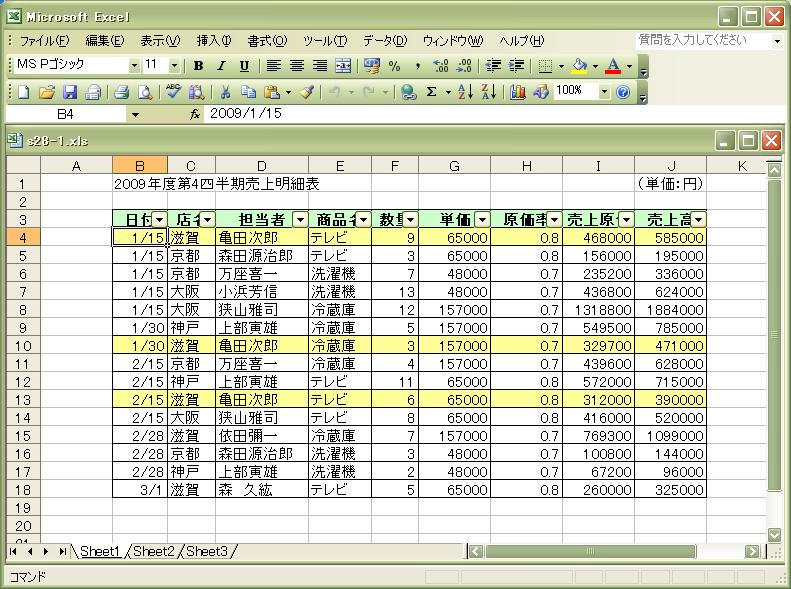Select row 10 header
791x589 pixels.
23,346
